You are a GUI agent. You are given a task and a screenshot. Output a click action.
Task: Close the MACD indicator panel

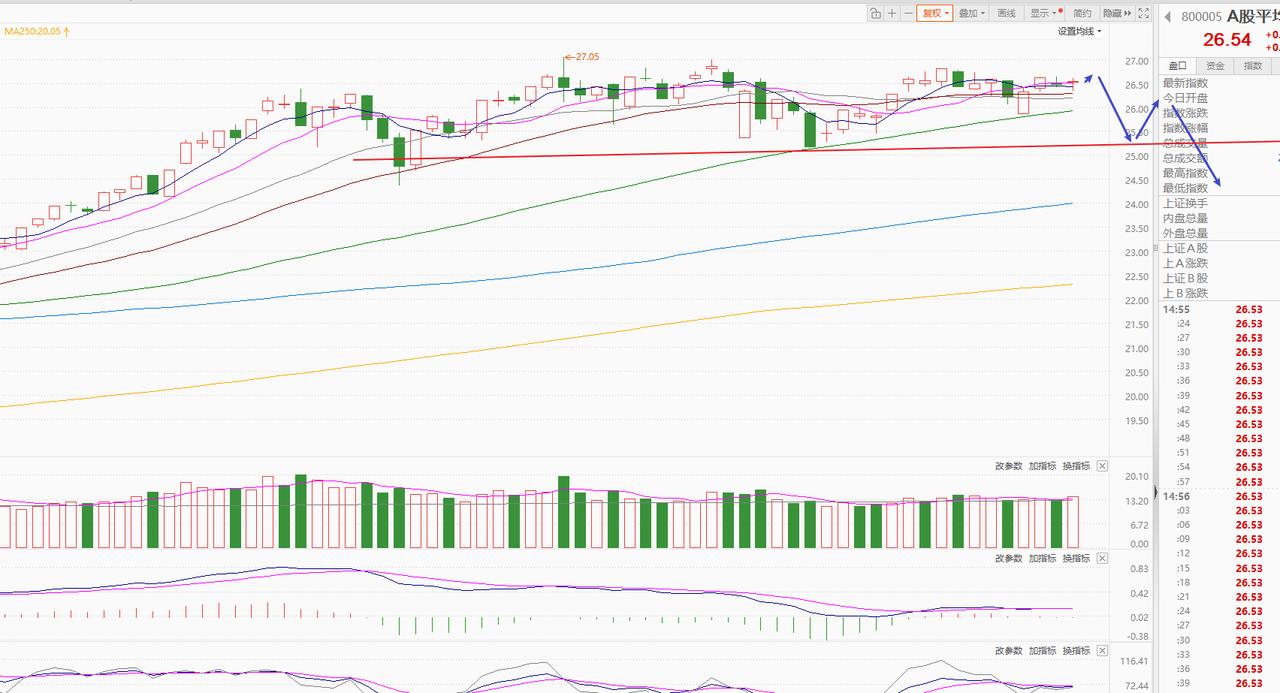pyautogui.click(x=1102, y=558)
